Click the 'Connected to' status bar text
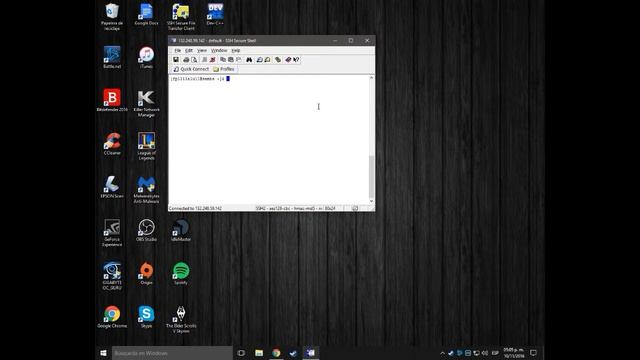640x360 pixels. pyautogui.click(x=196, y=208)
